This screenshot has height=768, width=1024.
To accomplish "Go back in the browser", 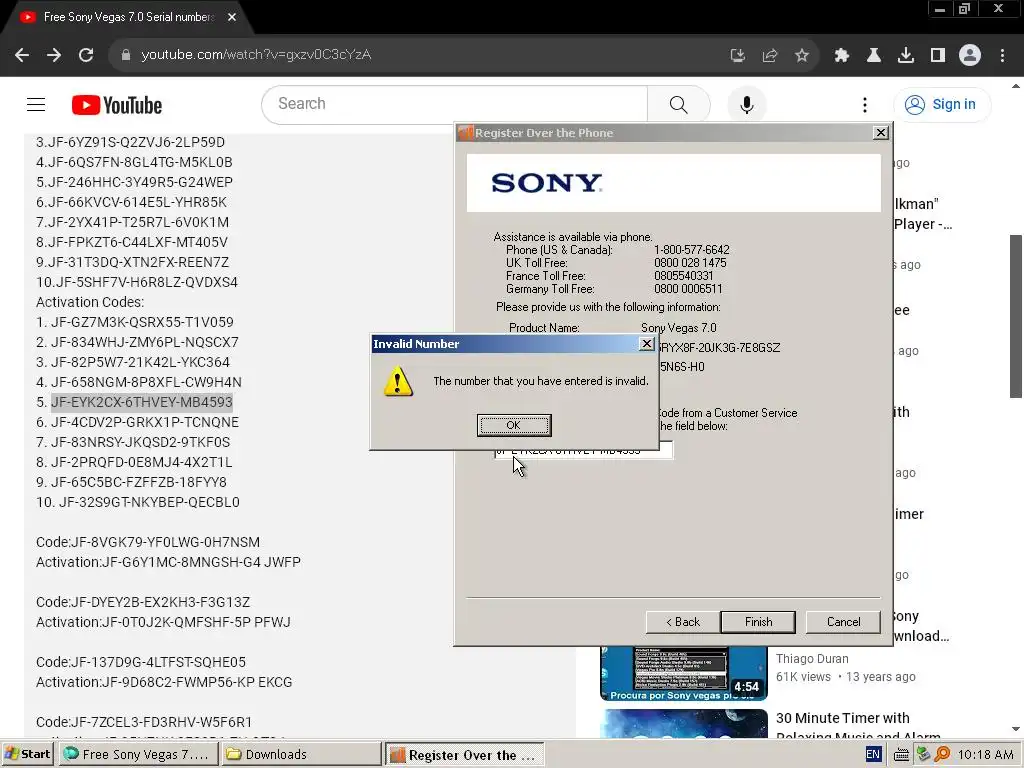I will (x=22, y=55).
